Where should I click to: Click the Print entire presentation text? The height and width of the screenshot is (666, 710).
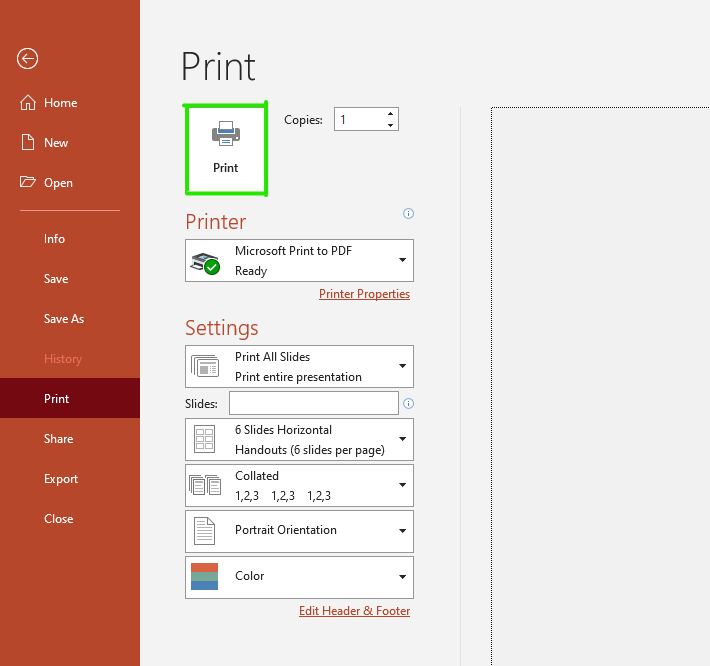(298, 377)
